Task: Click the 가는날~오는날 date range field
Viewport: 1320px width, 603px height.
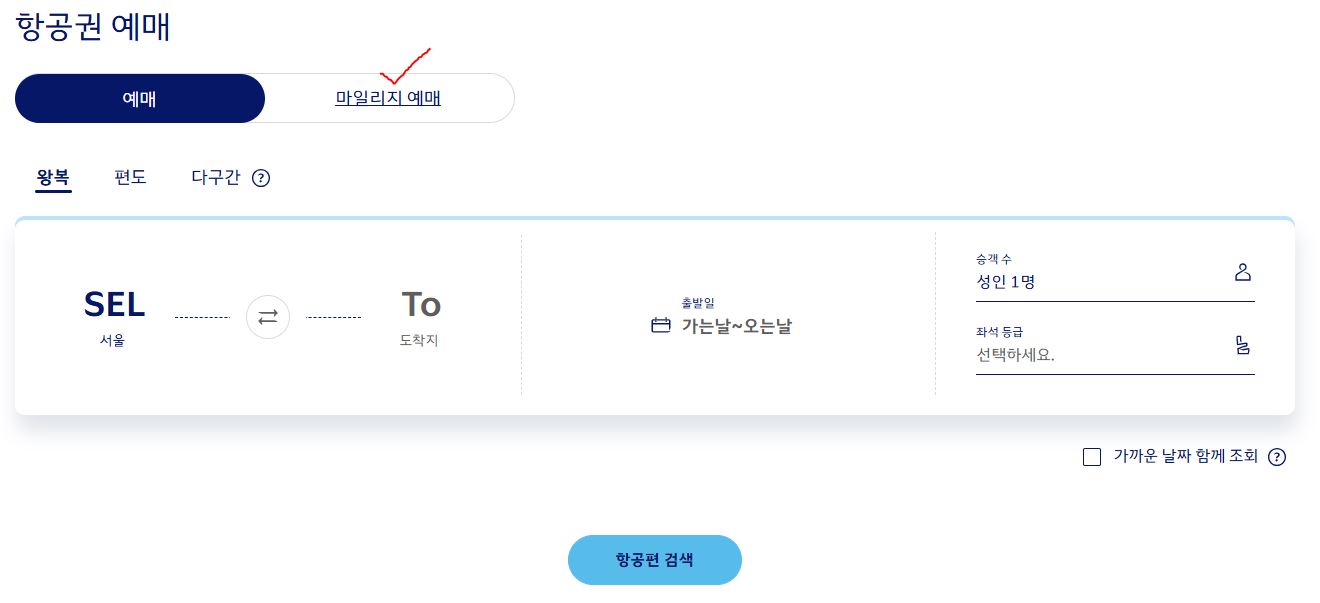Action: pos(737,325)
